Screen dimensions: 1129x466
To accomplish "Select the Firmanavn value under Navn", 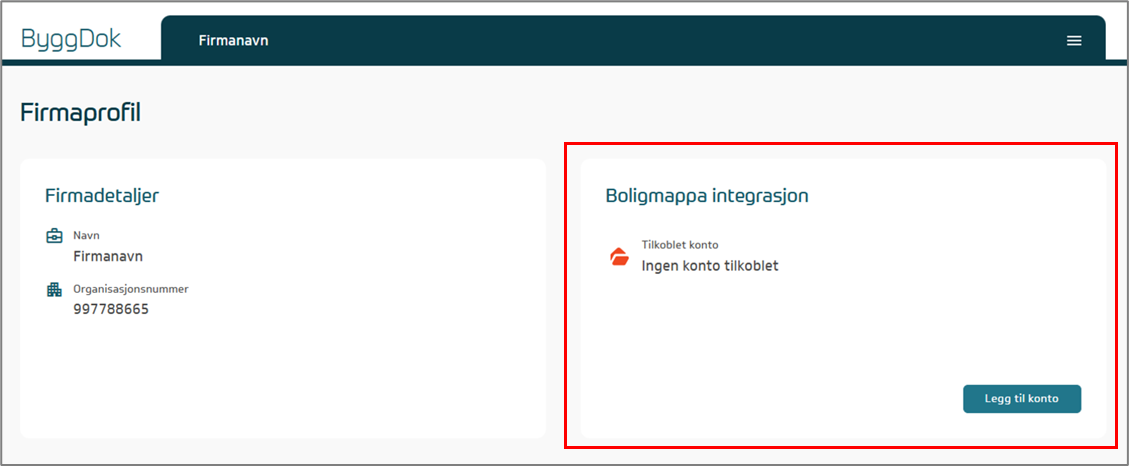I will [x=108, y=256].
